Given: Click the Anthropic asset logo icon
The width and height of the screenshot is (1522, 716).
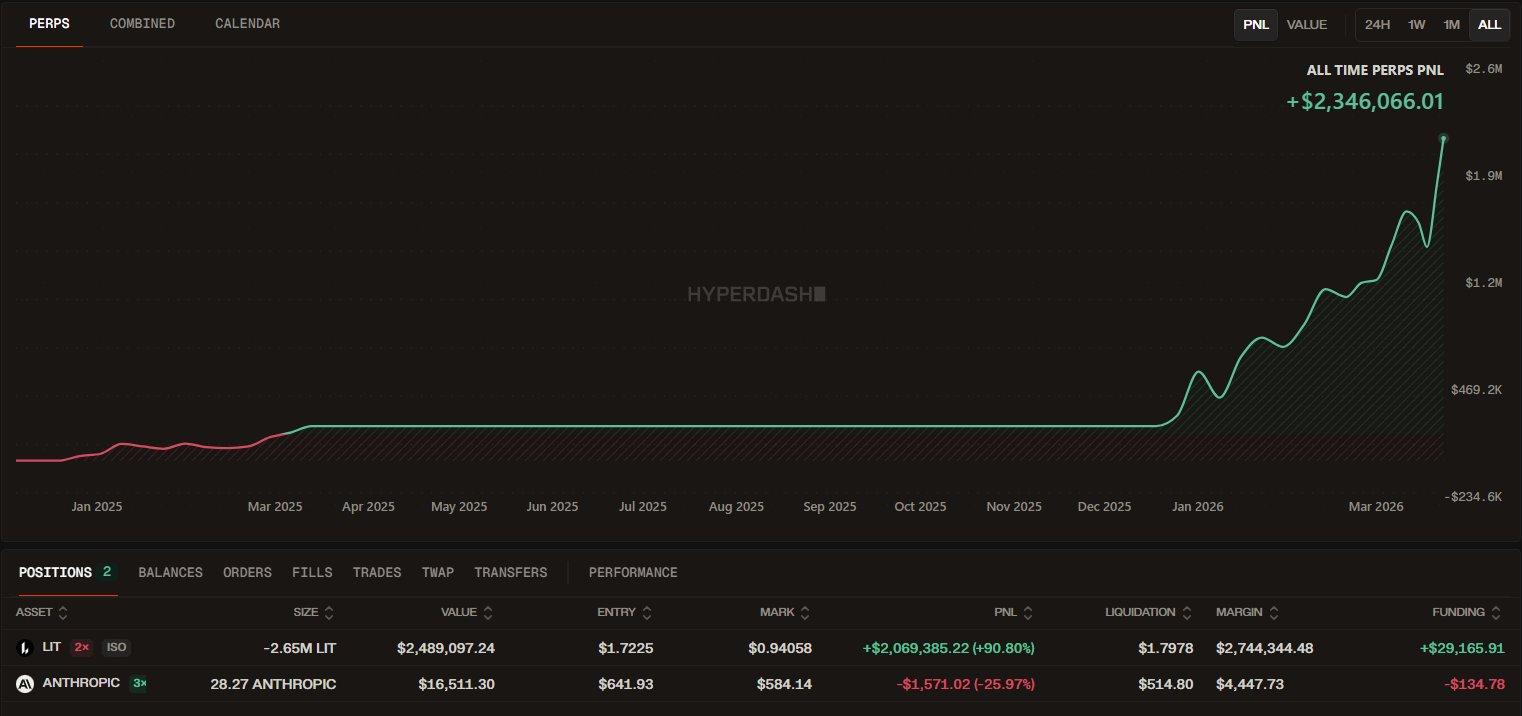Looking at the screenshot, I should pos(25,684).
